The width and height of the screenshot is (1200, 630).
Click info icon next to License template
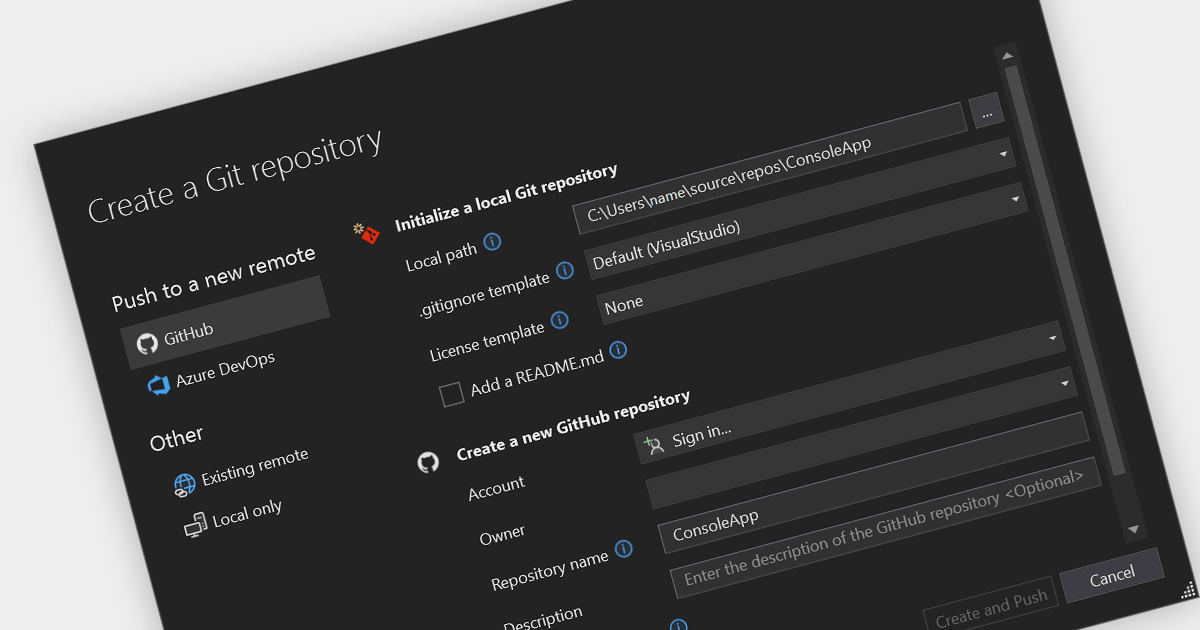(559, 320)
